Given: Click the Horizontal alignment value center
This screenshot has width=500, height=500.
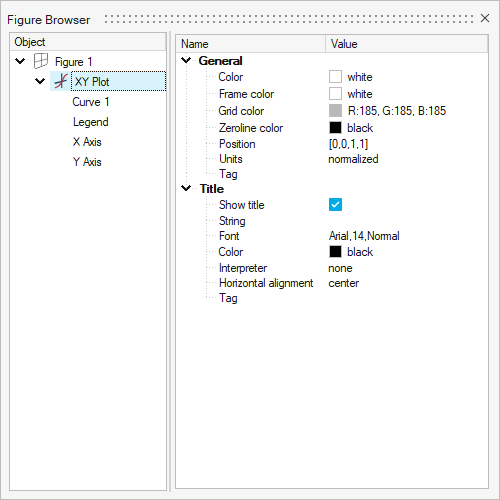Looking at the screenshot, I should [x=344, y=283].
